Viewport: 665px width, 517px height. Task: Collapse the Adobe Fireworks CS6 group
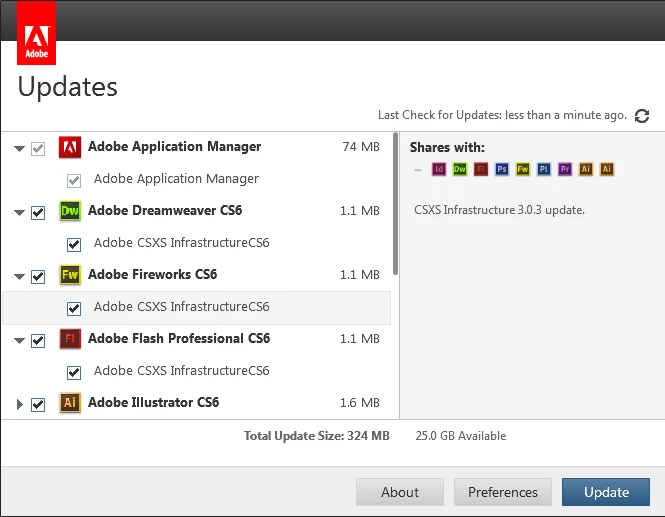point(20,277)
